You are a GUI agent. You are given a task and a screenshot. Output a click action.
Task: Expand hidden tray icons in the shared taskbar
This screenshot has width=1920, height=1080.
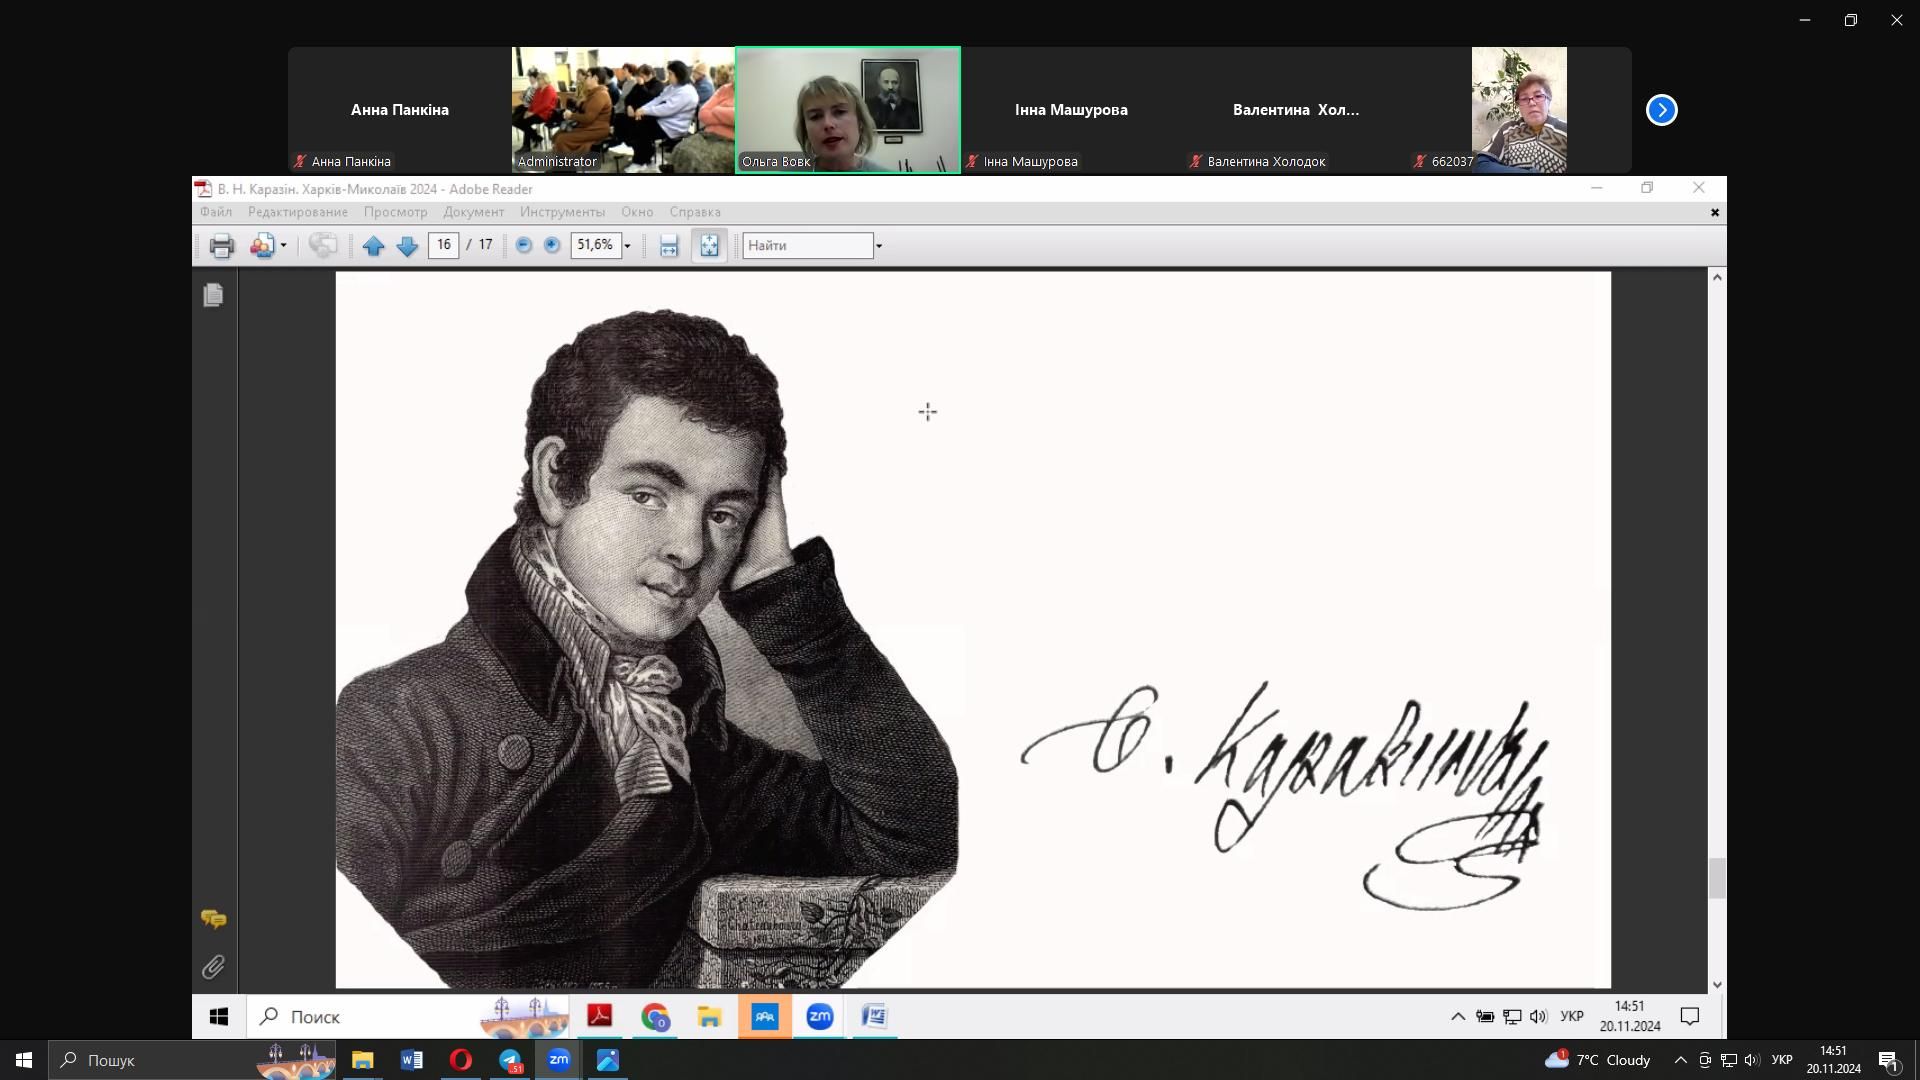tap(1458, 1017)
